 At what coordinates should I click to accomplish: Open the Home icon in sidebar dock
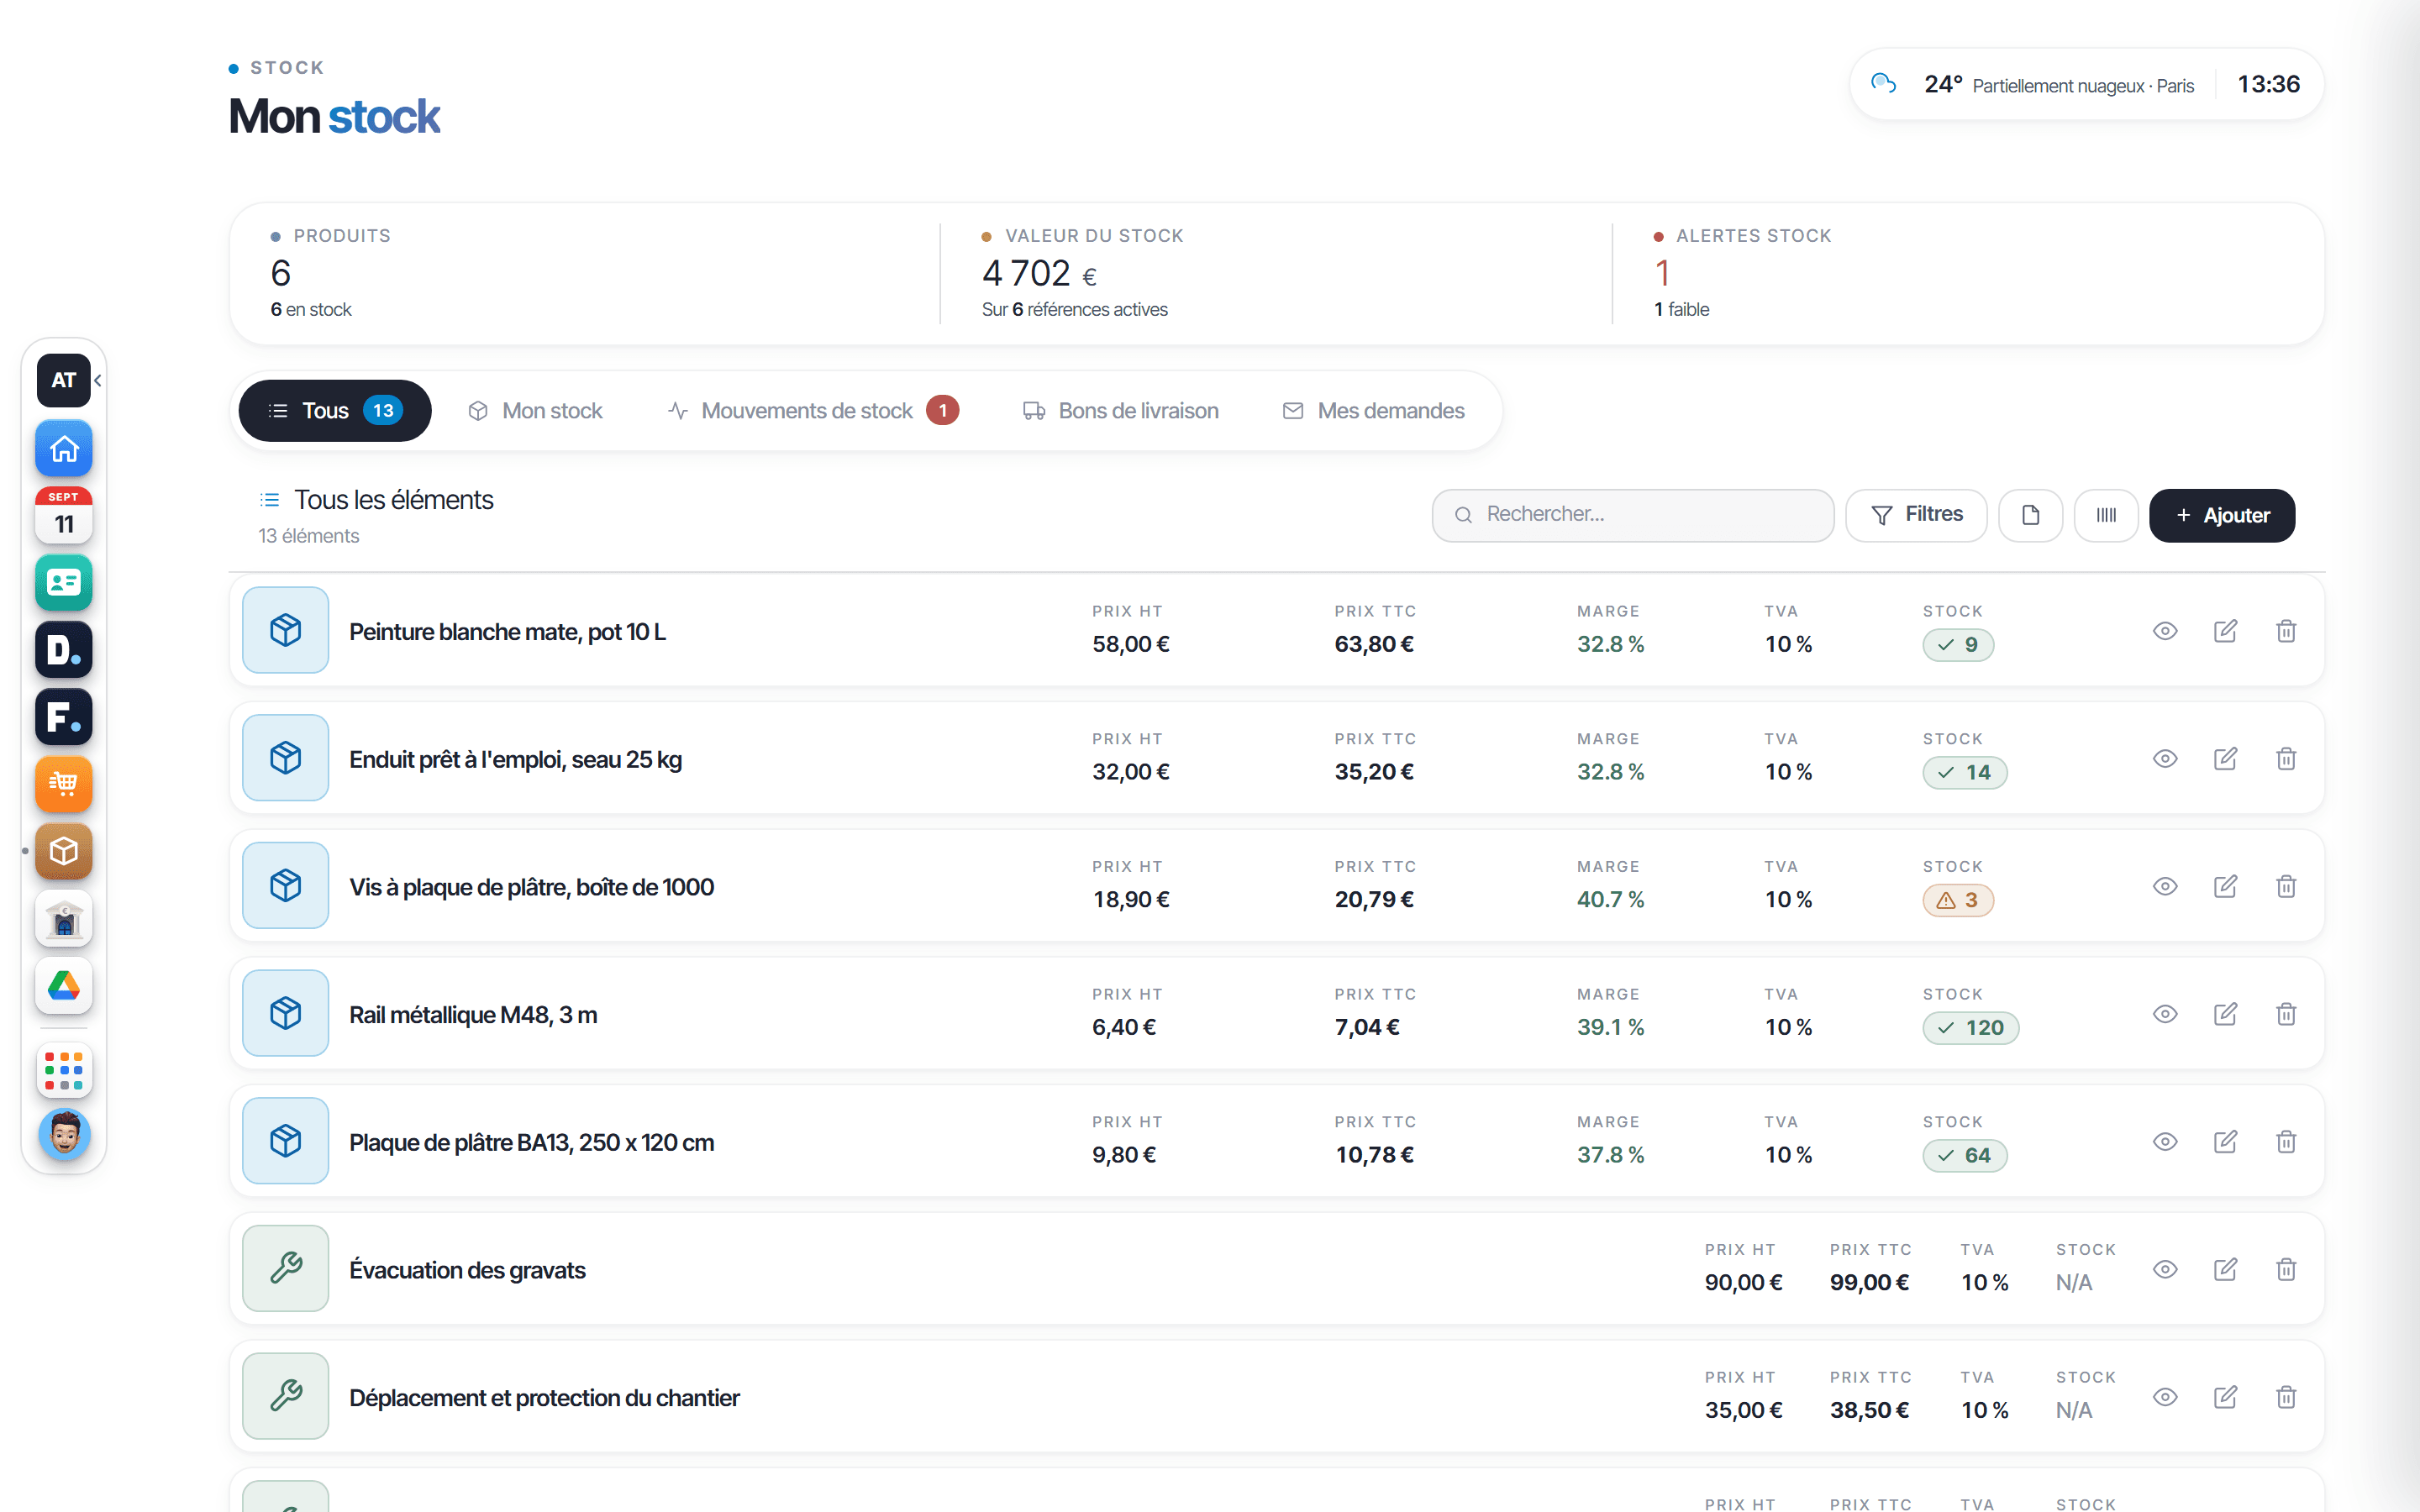[64, 448]
